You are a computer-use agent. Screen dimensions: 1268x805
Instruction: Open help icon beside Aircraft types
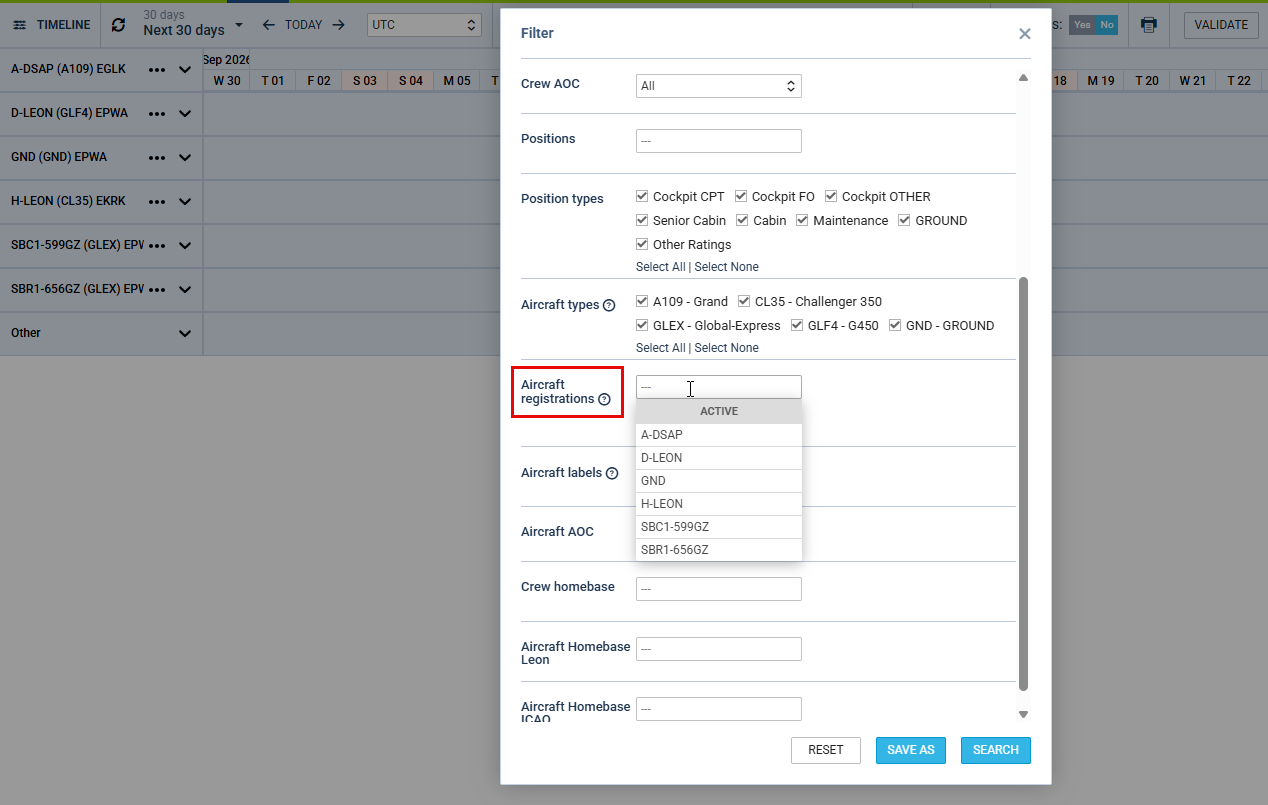[609, 305]
